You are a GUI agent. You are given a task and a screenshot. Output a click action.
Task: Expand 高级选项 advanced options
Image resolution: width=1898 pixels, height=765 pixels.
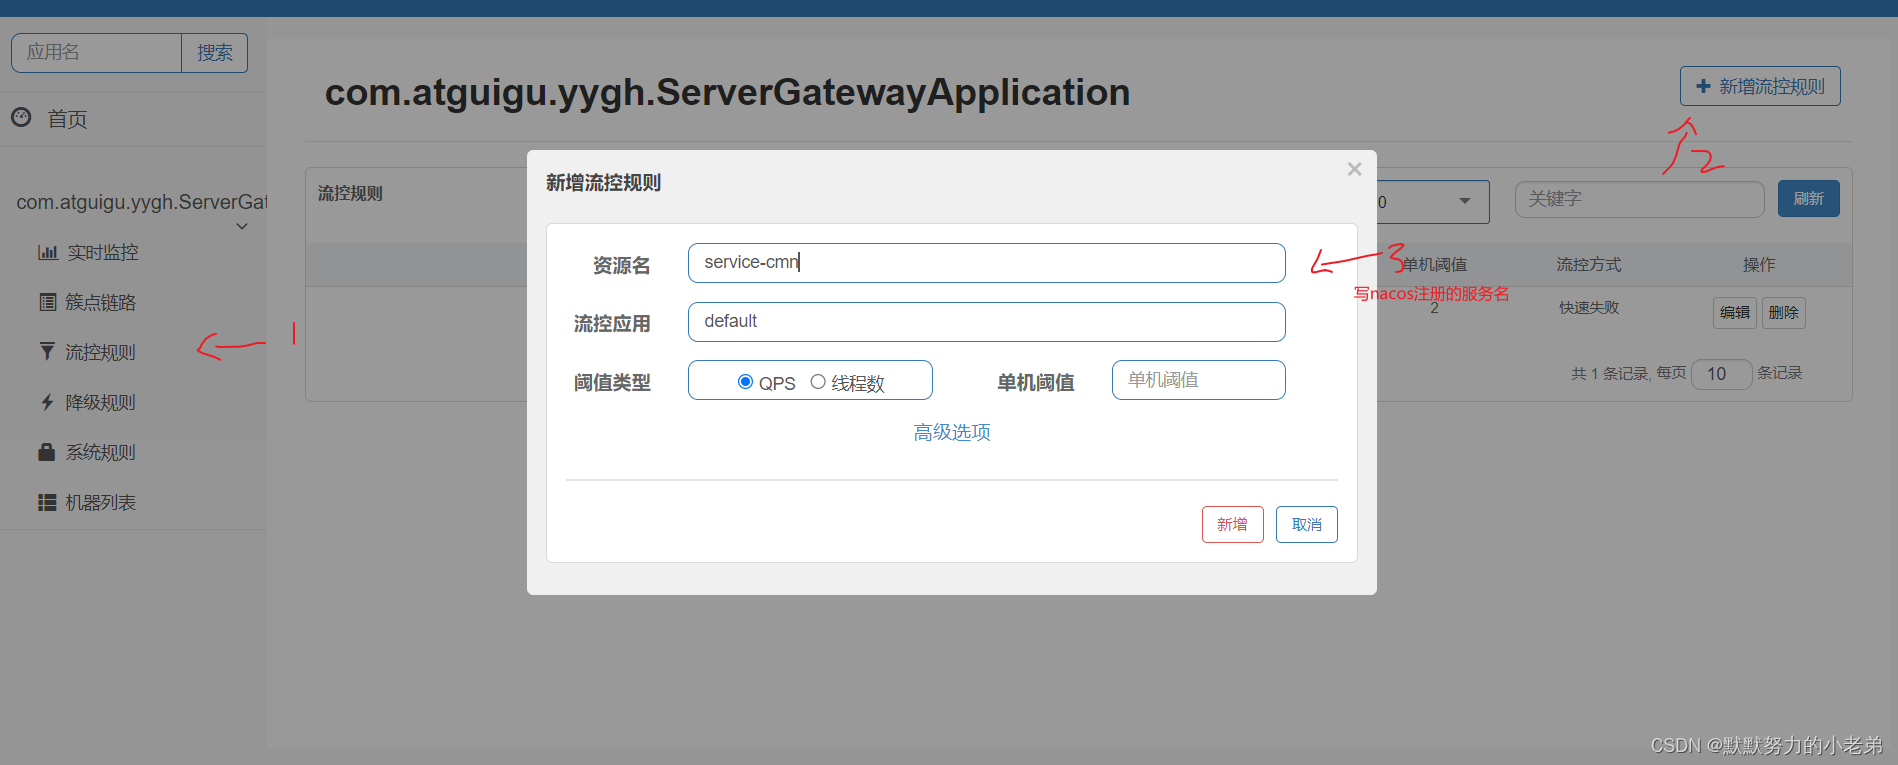click(952, 432)
